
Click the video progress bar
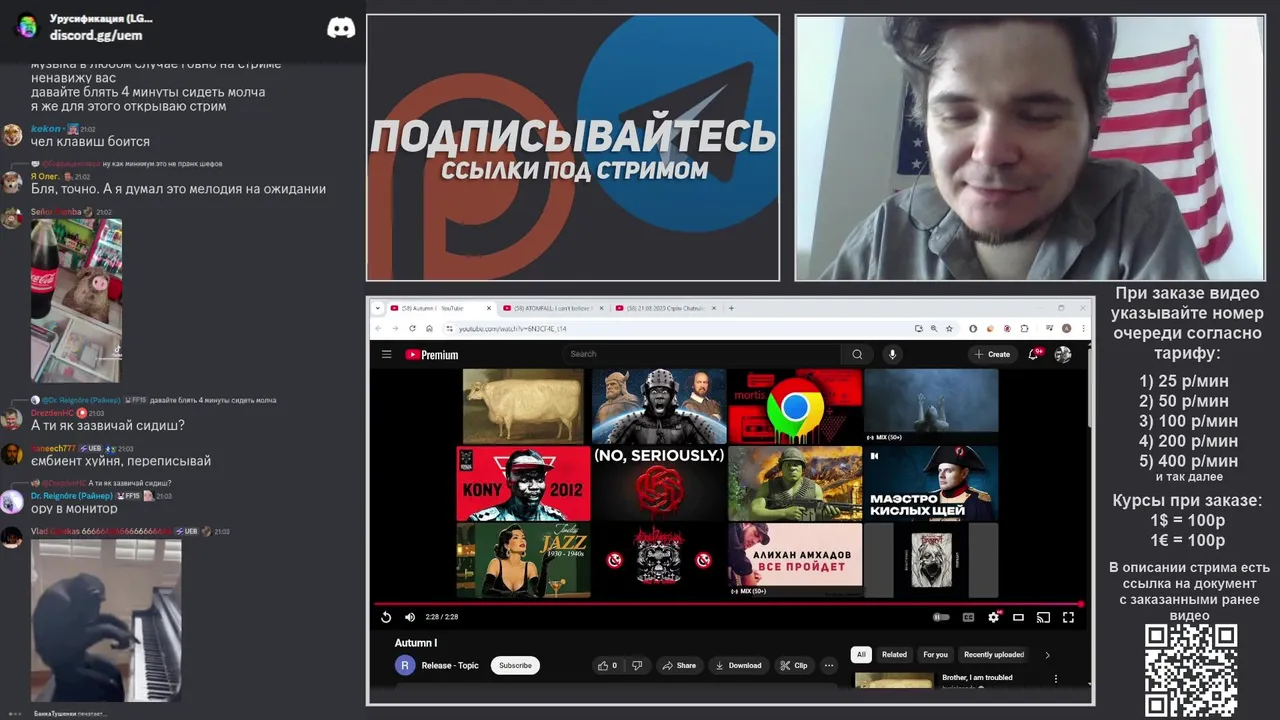click(x=729, y=604)
